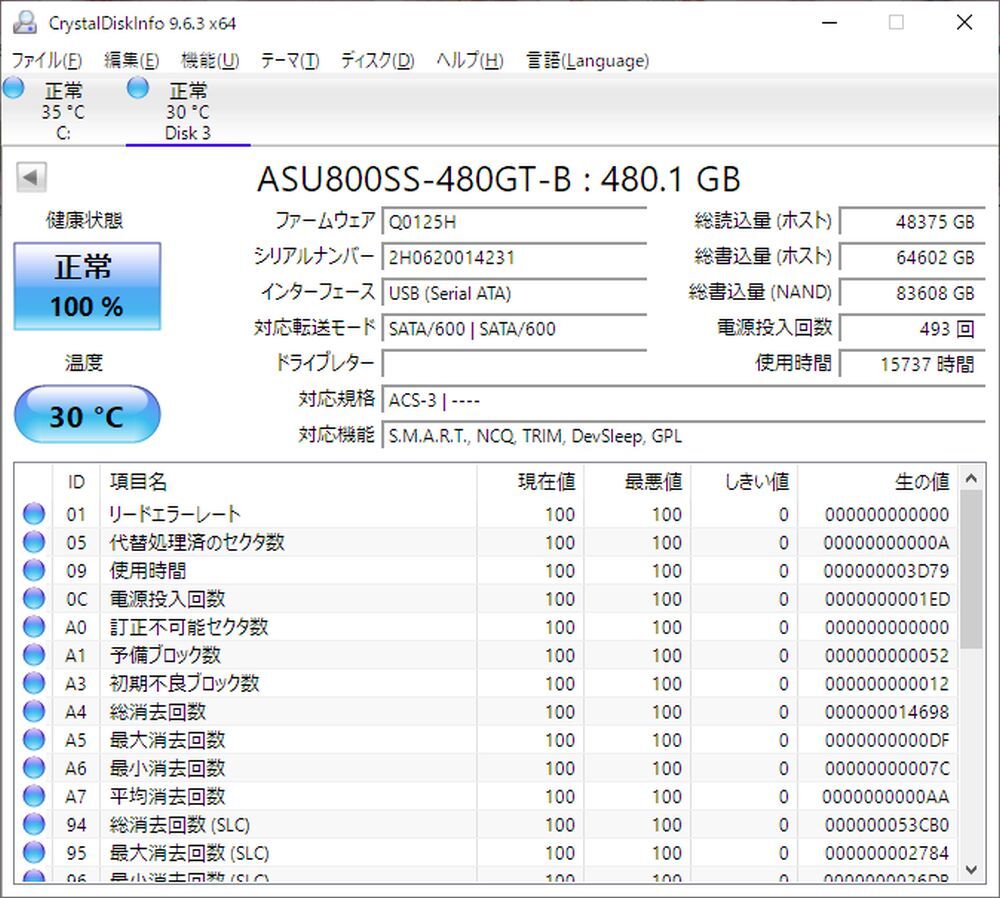Open the ディスク(D) menu
Image resolution: width=1000 pixels, height=898 pixels.
tap(378, 61)
